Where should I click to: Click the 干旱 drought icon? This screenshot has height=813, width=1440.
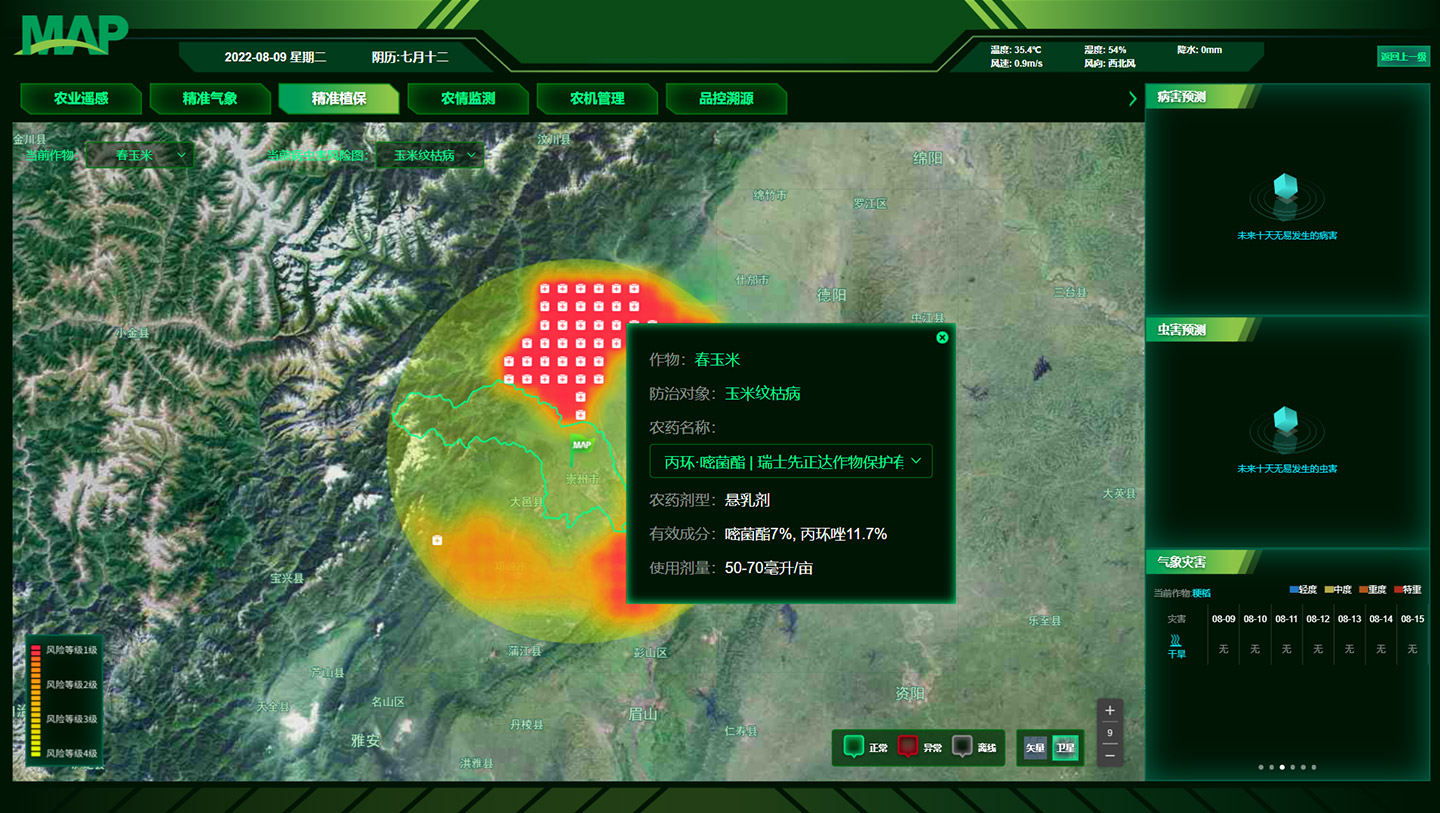1177,639
